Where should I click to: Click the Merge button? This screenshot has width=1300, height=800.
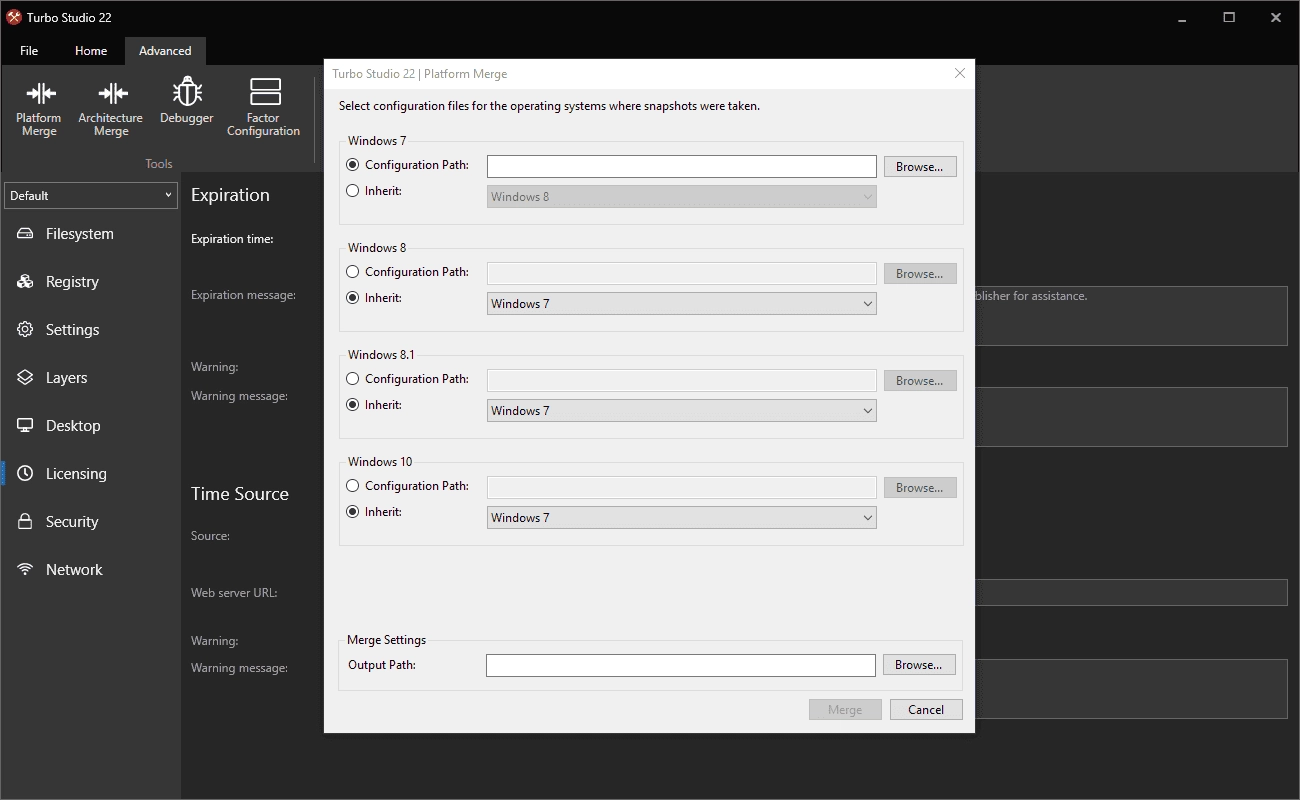click(845, 710)
